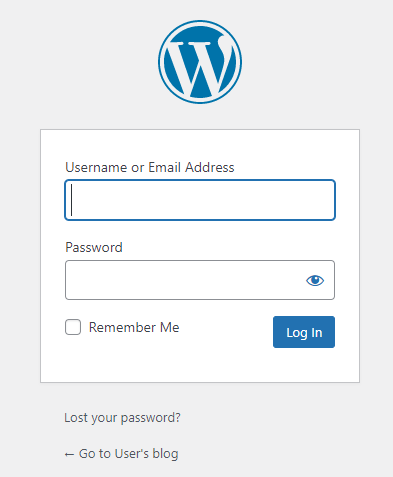Viewport: 393px width, 477px height.
Task: Click the word password? in the lost-password link
Action: pos(150,418)
